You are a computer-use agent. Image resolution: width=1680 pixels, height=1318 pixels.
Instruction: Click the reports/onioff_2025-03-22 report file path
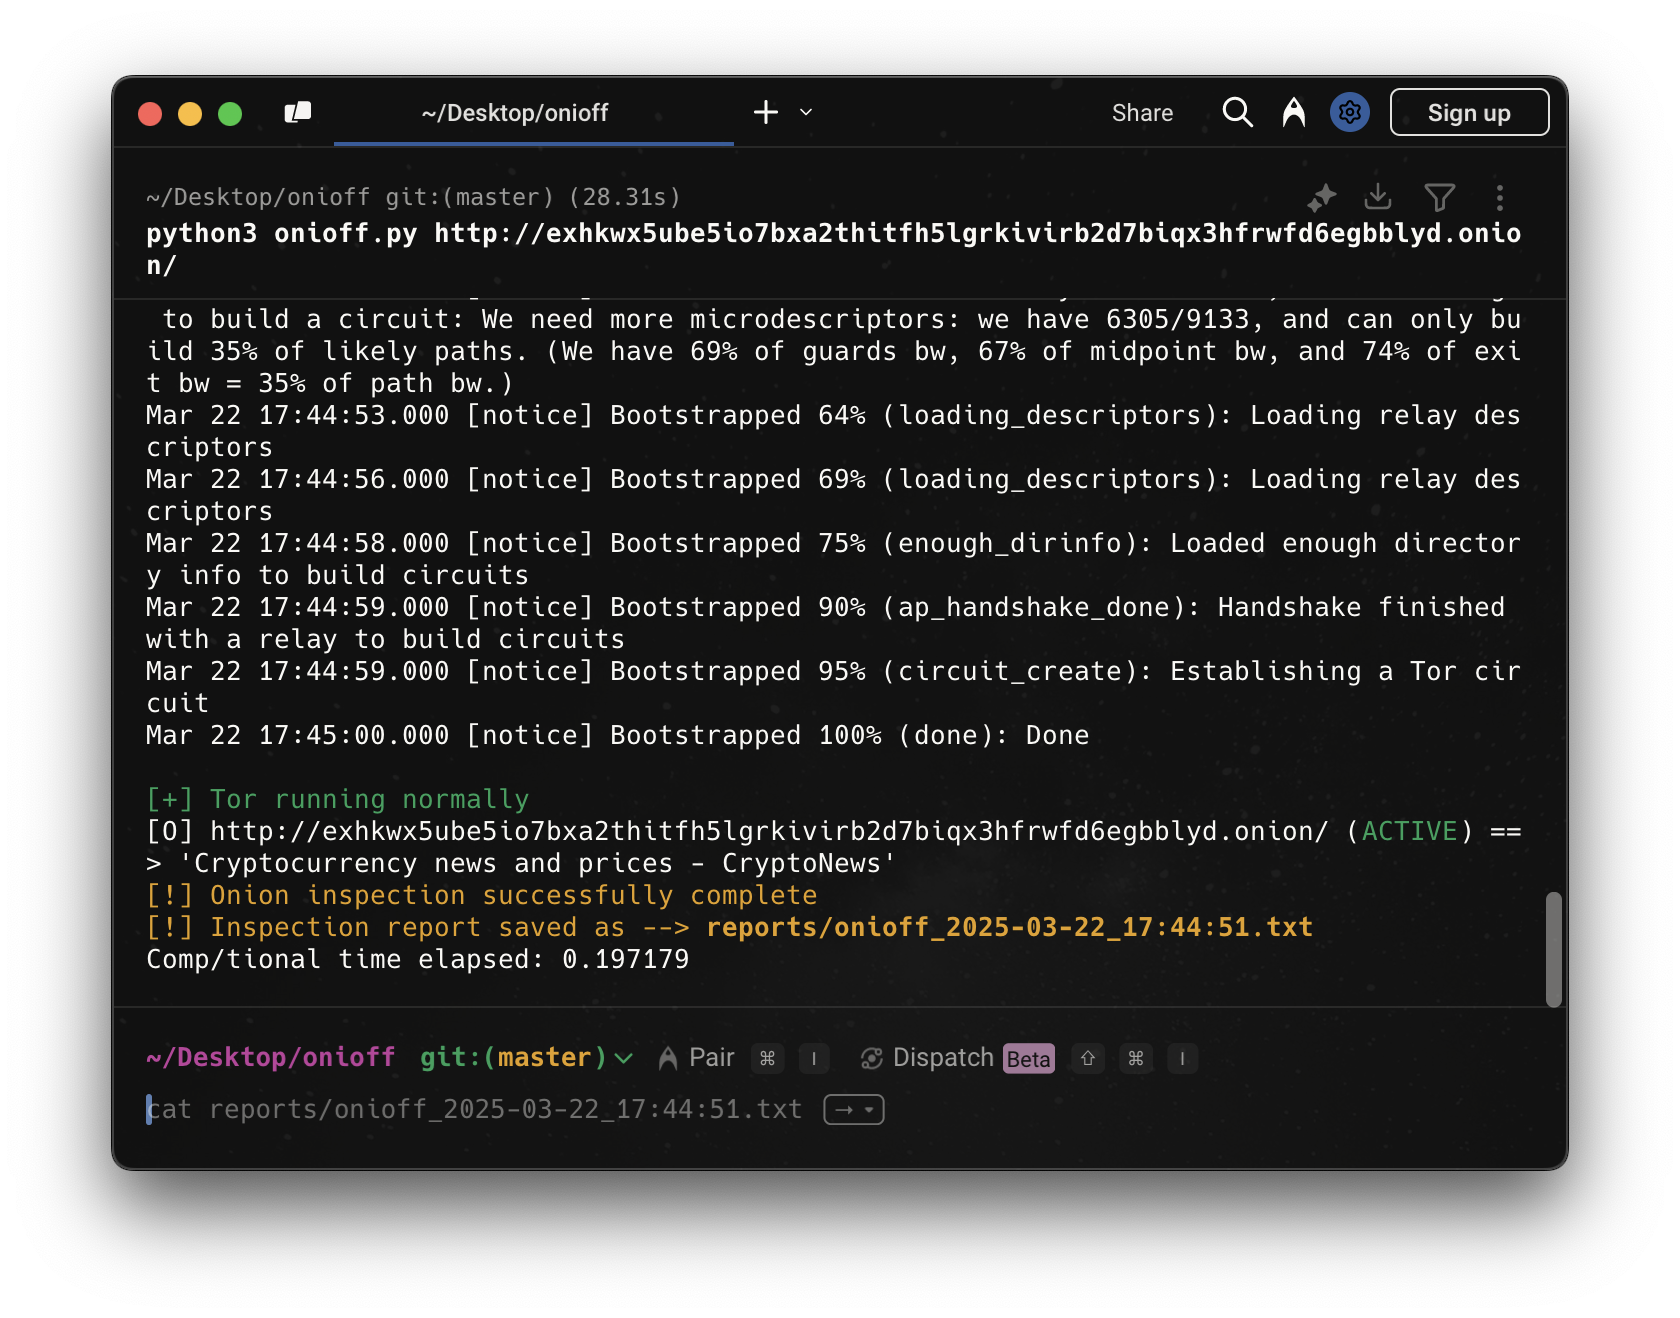(1008, 927)
